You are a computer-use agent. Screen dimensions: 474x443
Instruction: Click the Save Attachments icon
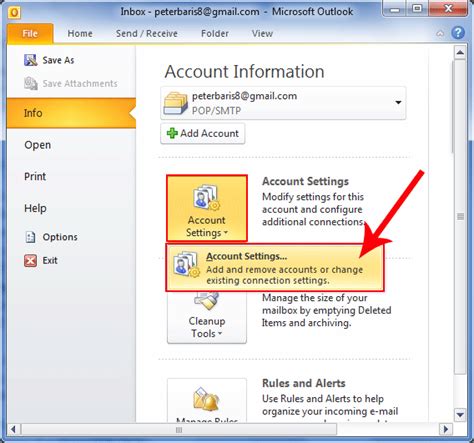coord(31,83)
